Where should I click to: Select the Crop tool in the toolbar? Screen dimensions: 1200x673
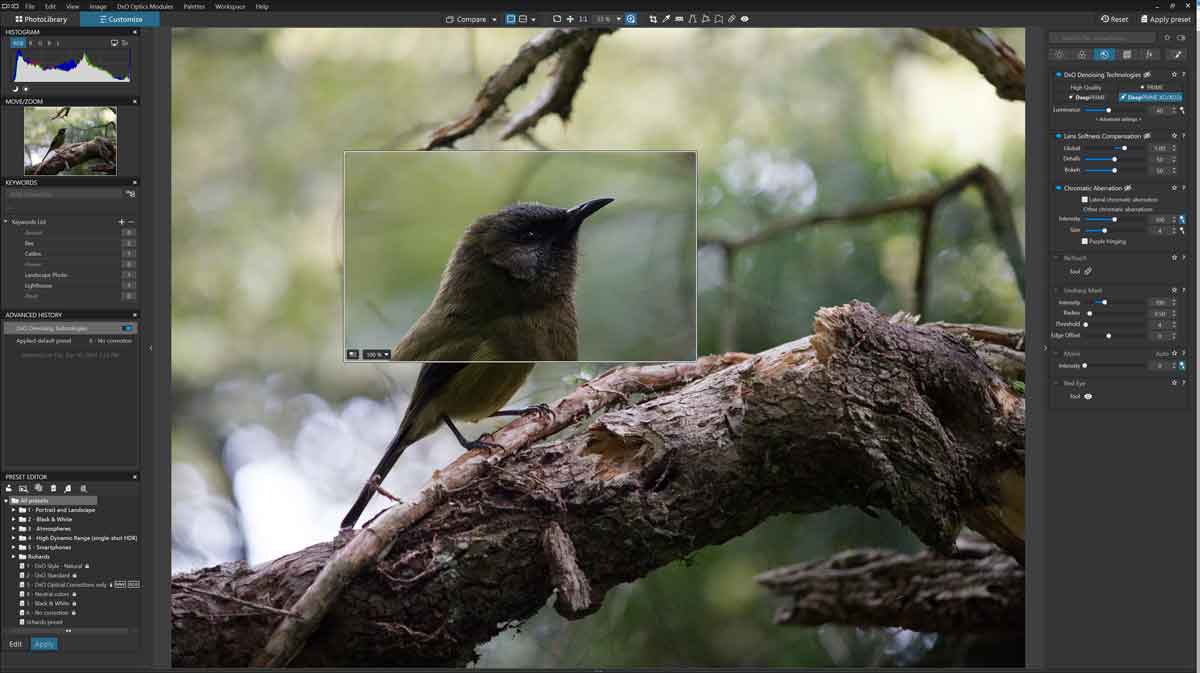click(652, 18)
